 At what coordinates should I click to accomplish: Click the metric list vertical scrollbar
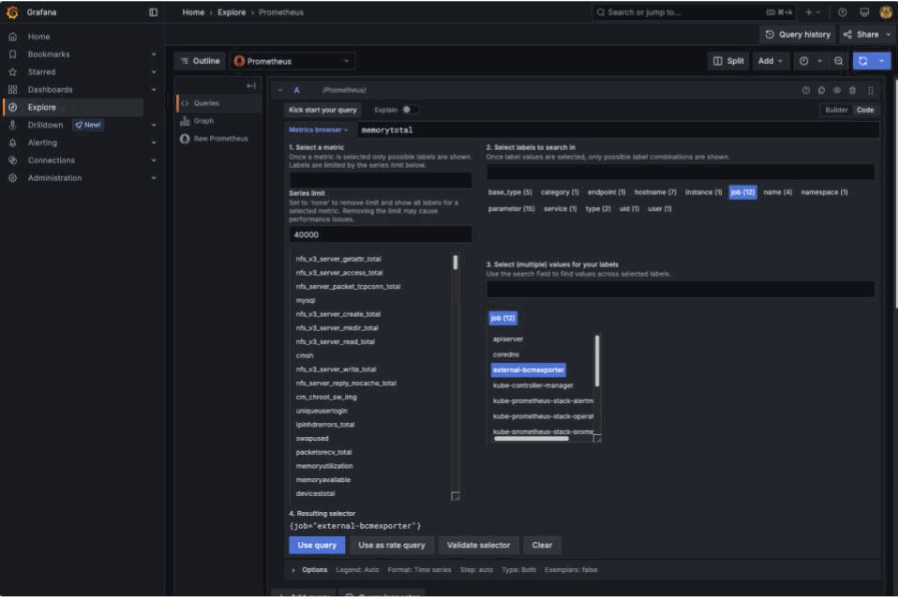455,263
